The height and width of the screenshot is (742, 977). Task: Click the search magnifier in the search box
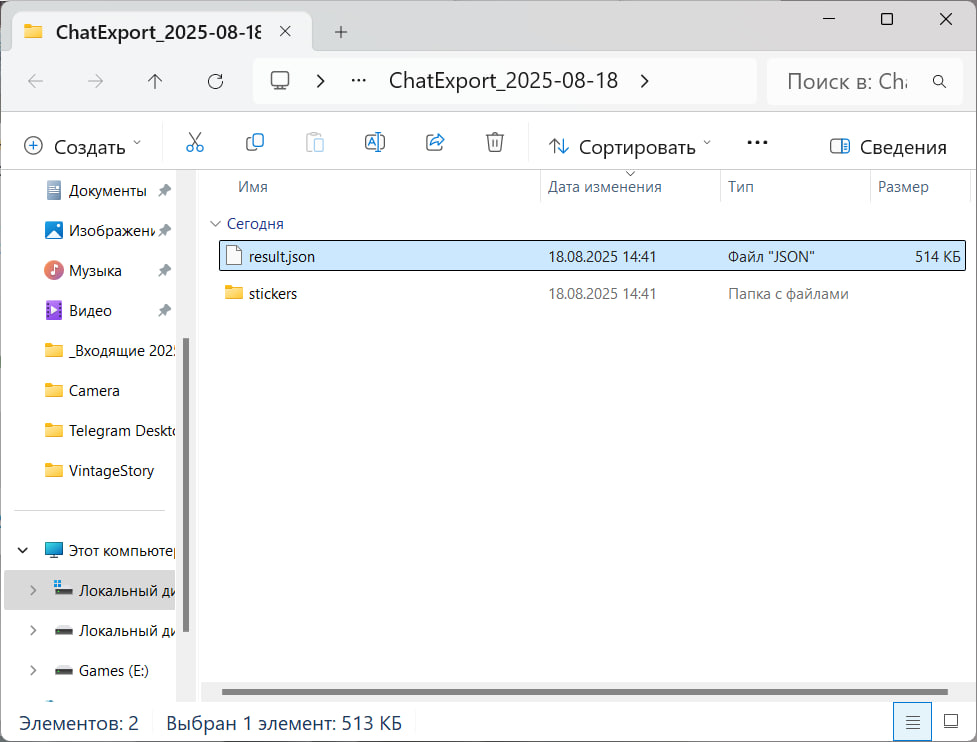click(x=938, y=81)
